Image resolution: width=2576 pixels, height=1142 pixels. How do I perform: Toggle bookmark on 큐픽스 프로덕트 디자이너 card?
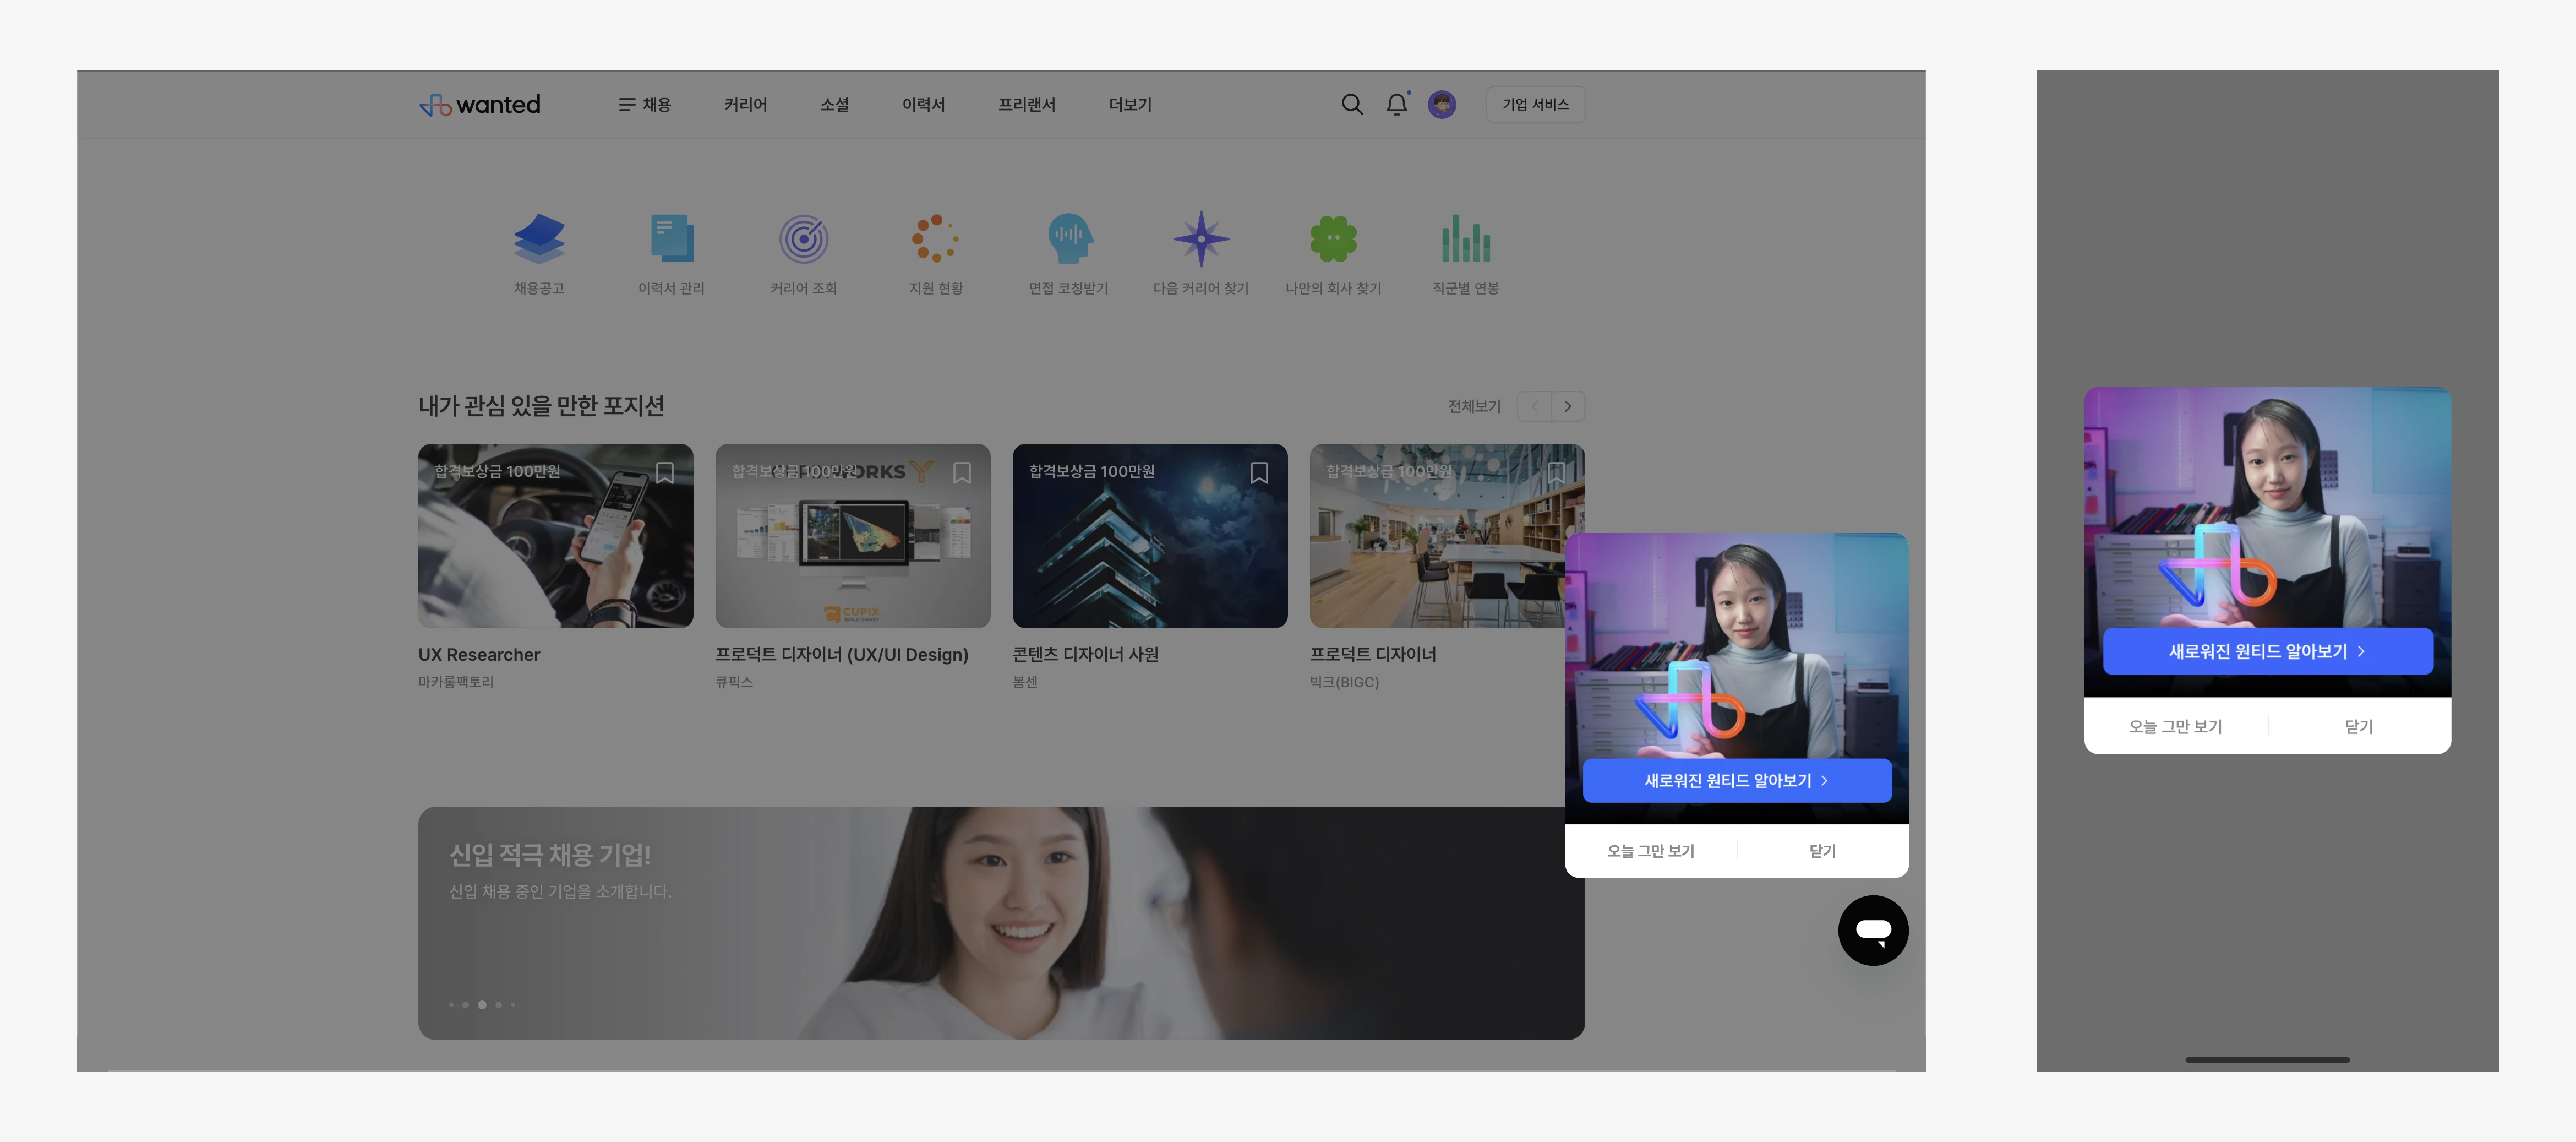point(962,472)
